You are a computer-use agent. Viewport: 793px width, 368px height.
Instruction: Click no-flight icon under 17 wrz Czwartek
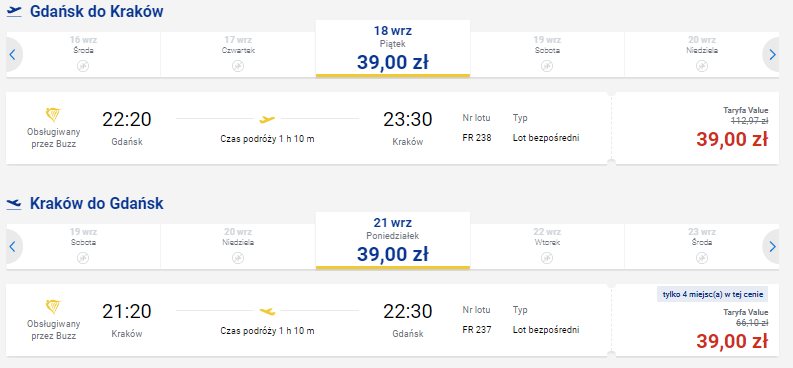(x=238, y=66)
